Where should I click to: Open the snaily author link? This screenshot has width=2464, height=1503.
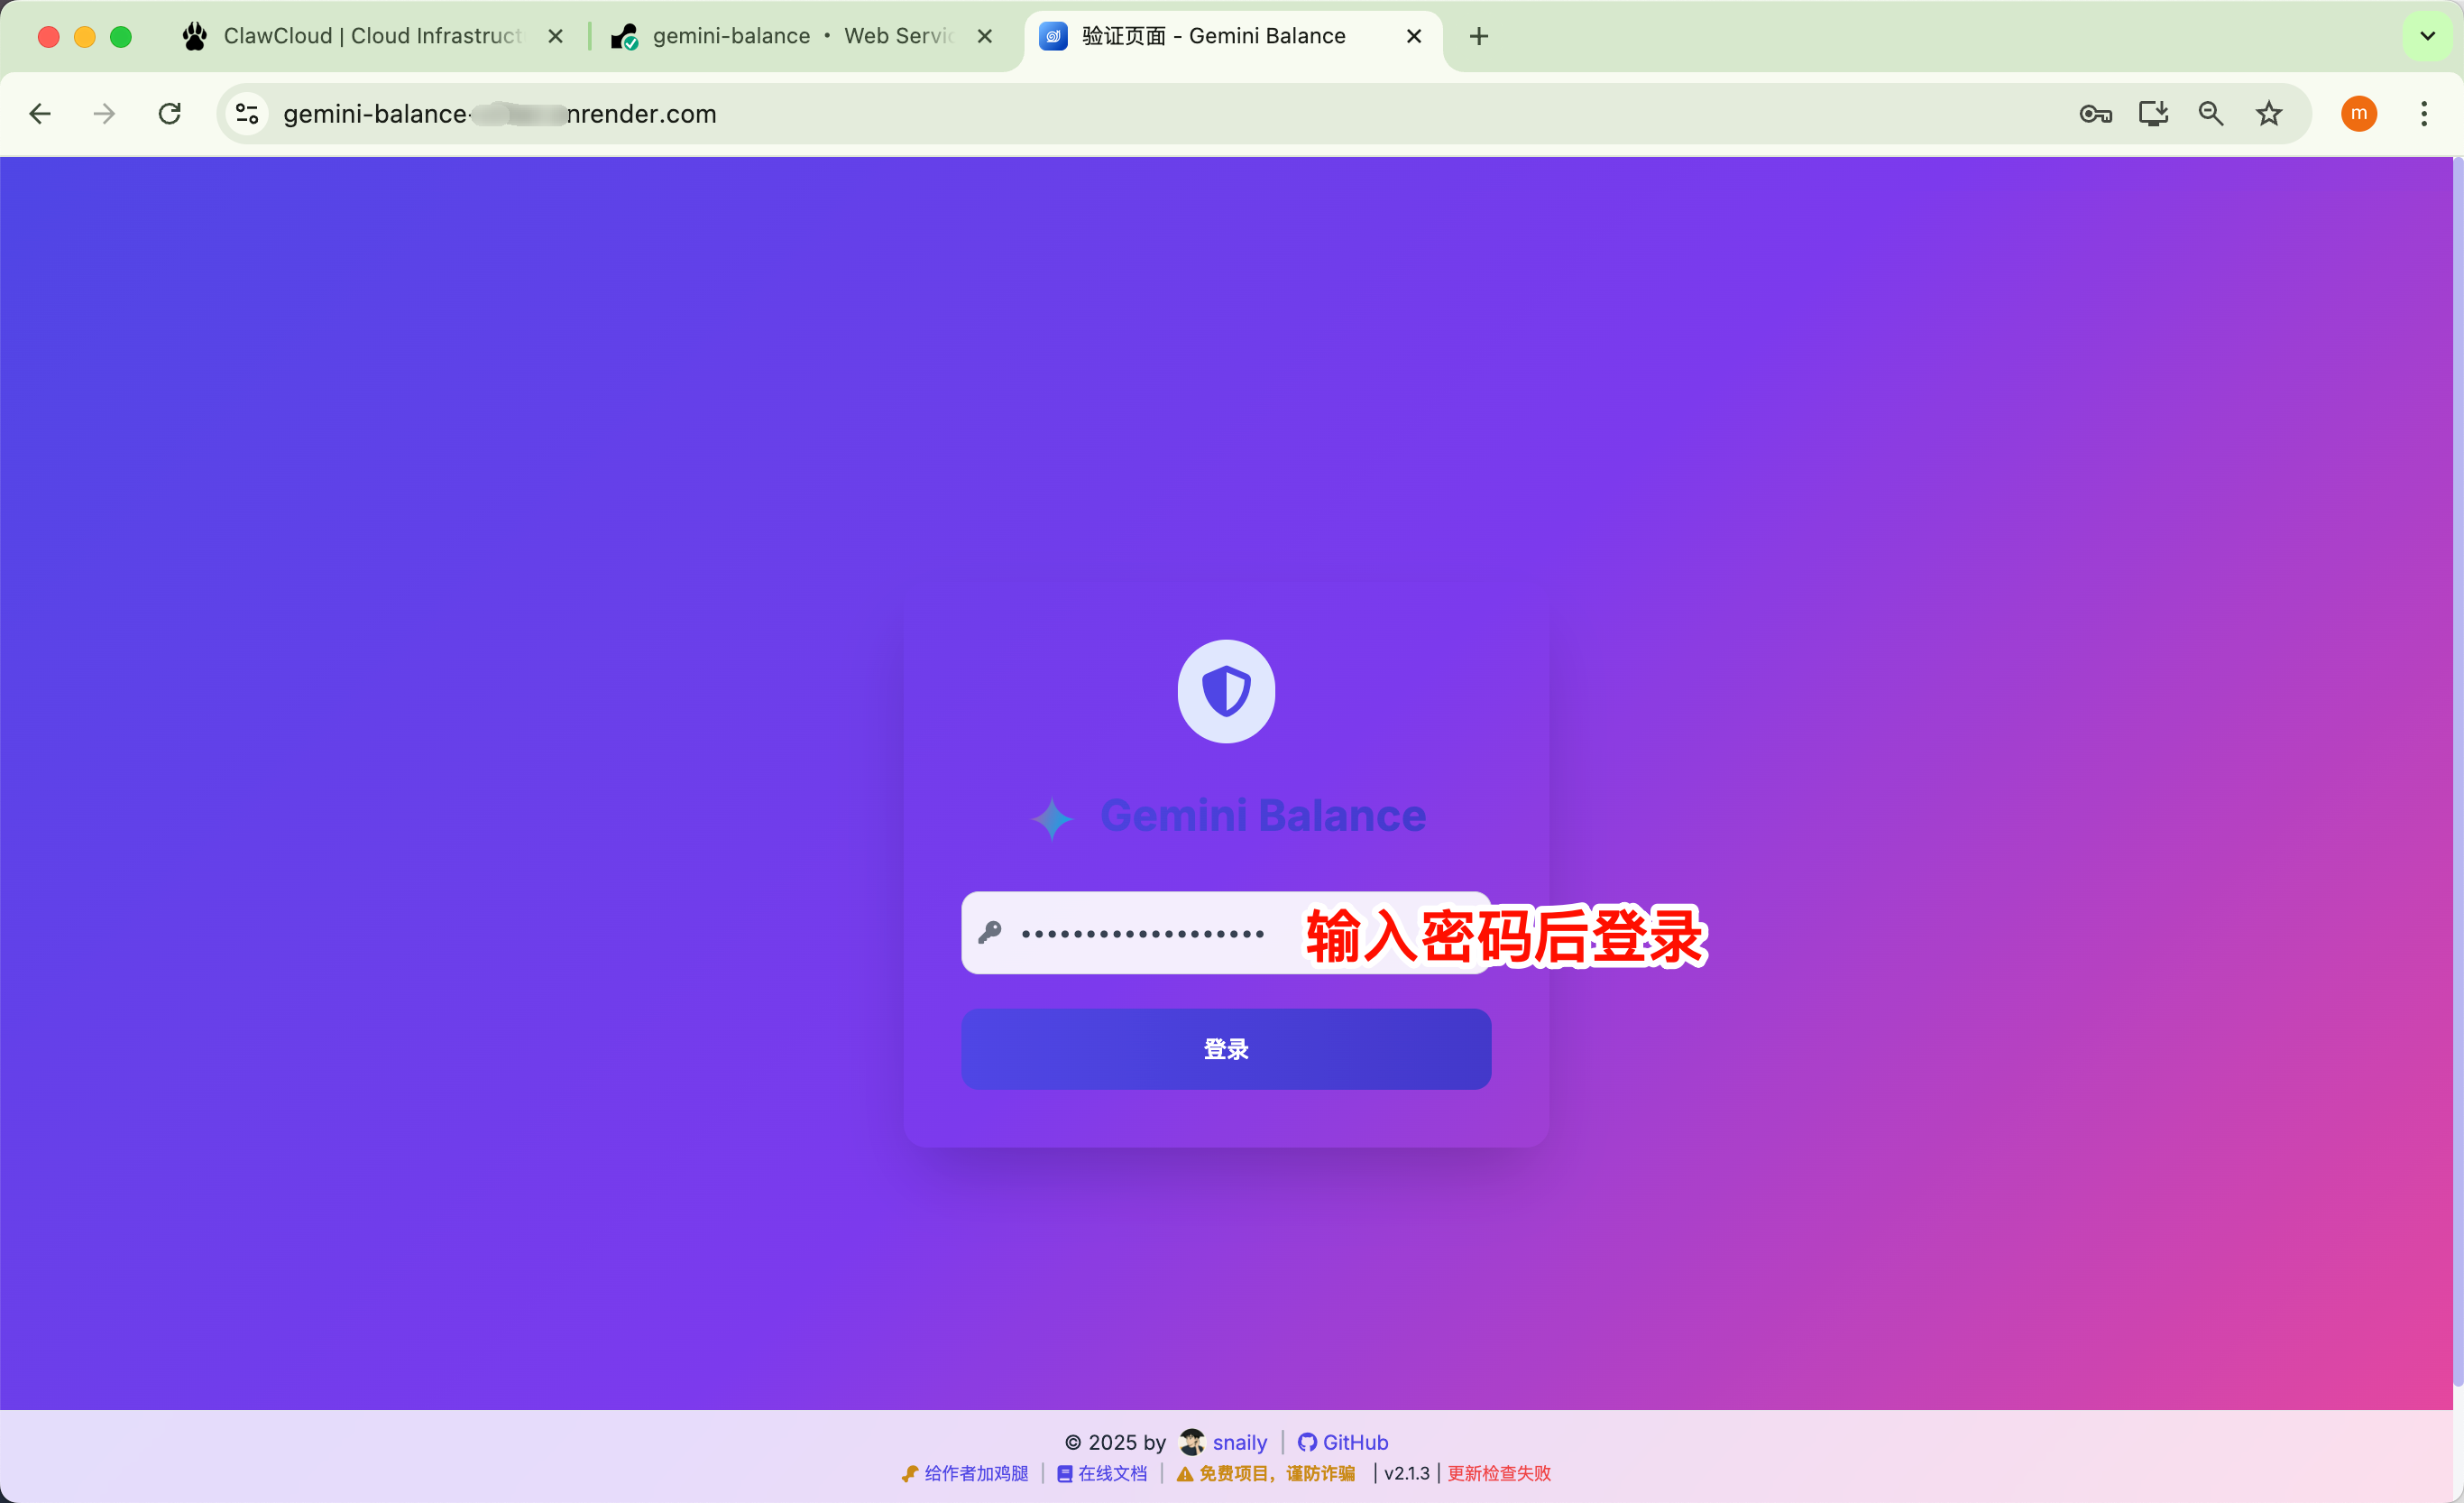(x=1238, y=1442)
